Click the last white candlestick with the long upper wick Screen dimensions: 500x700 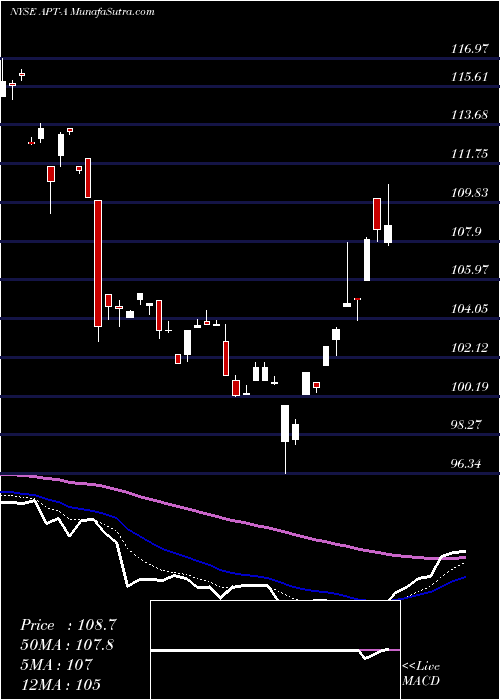point(388,215)
